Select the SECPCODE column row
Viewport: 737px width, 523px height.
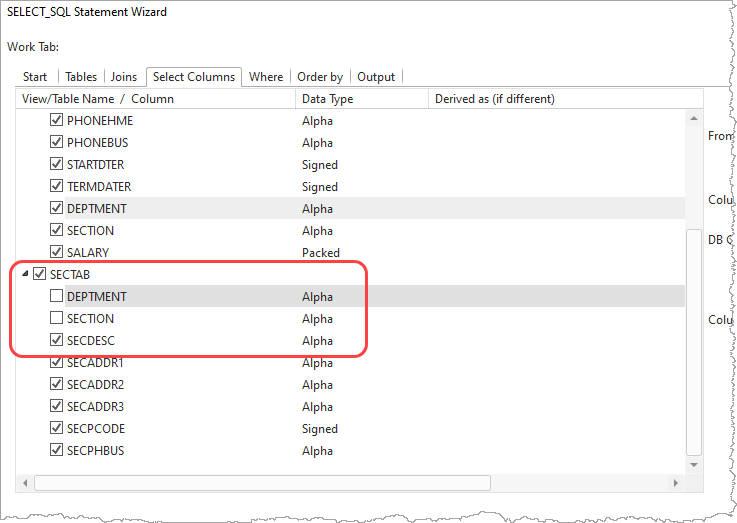(x=96, y=428)
